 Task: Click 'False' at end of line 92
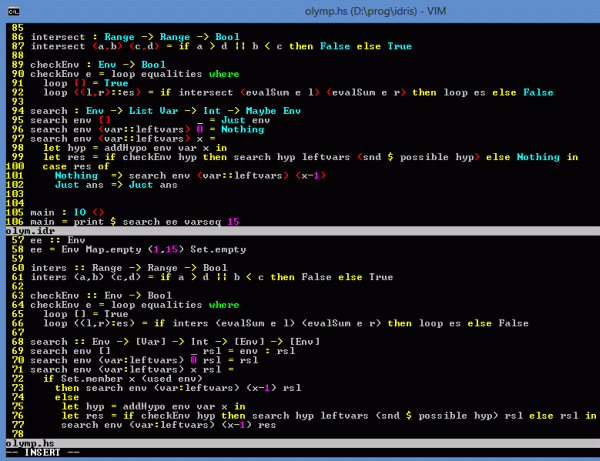538,92
